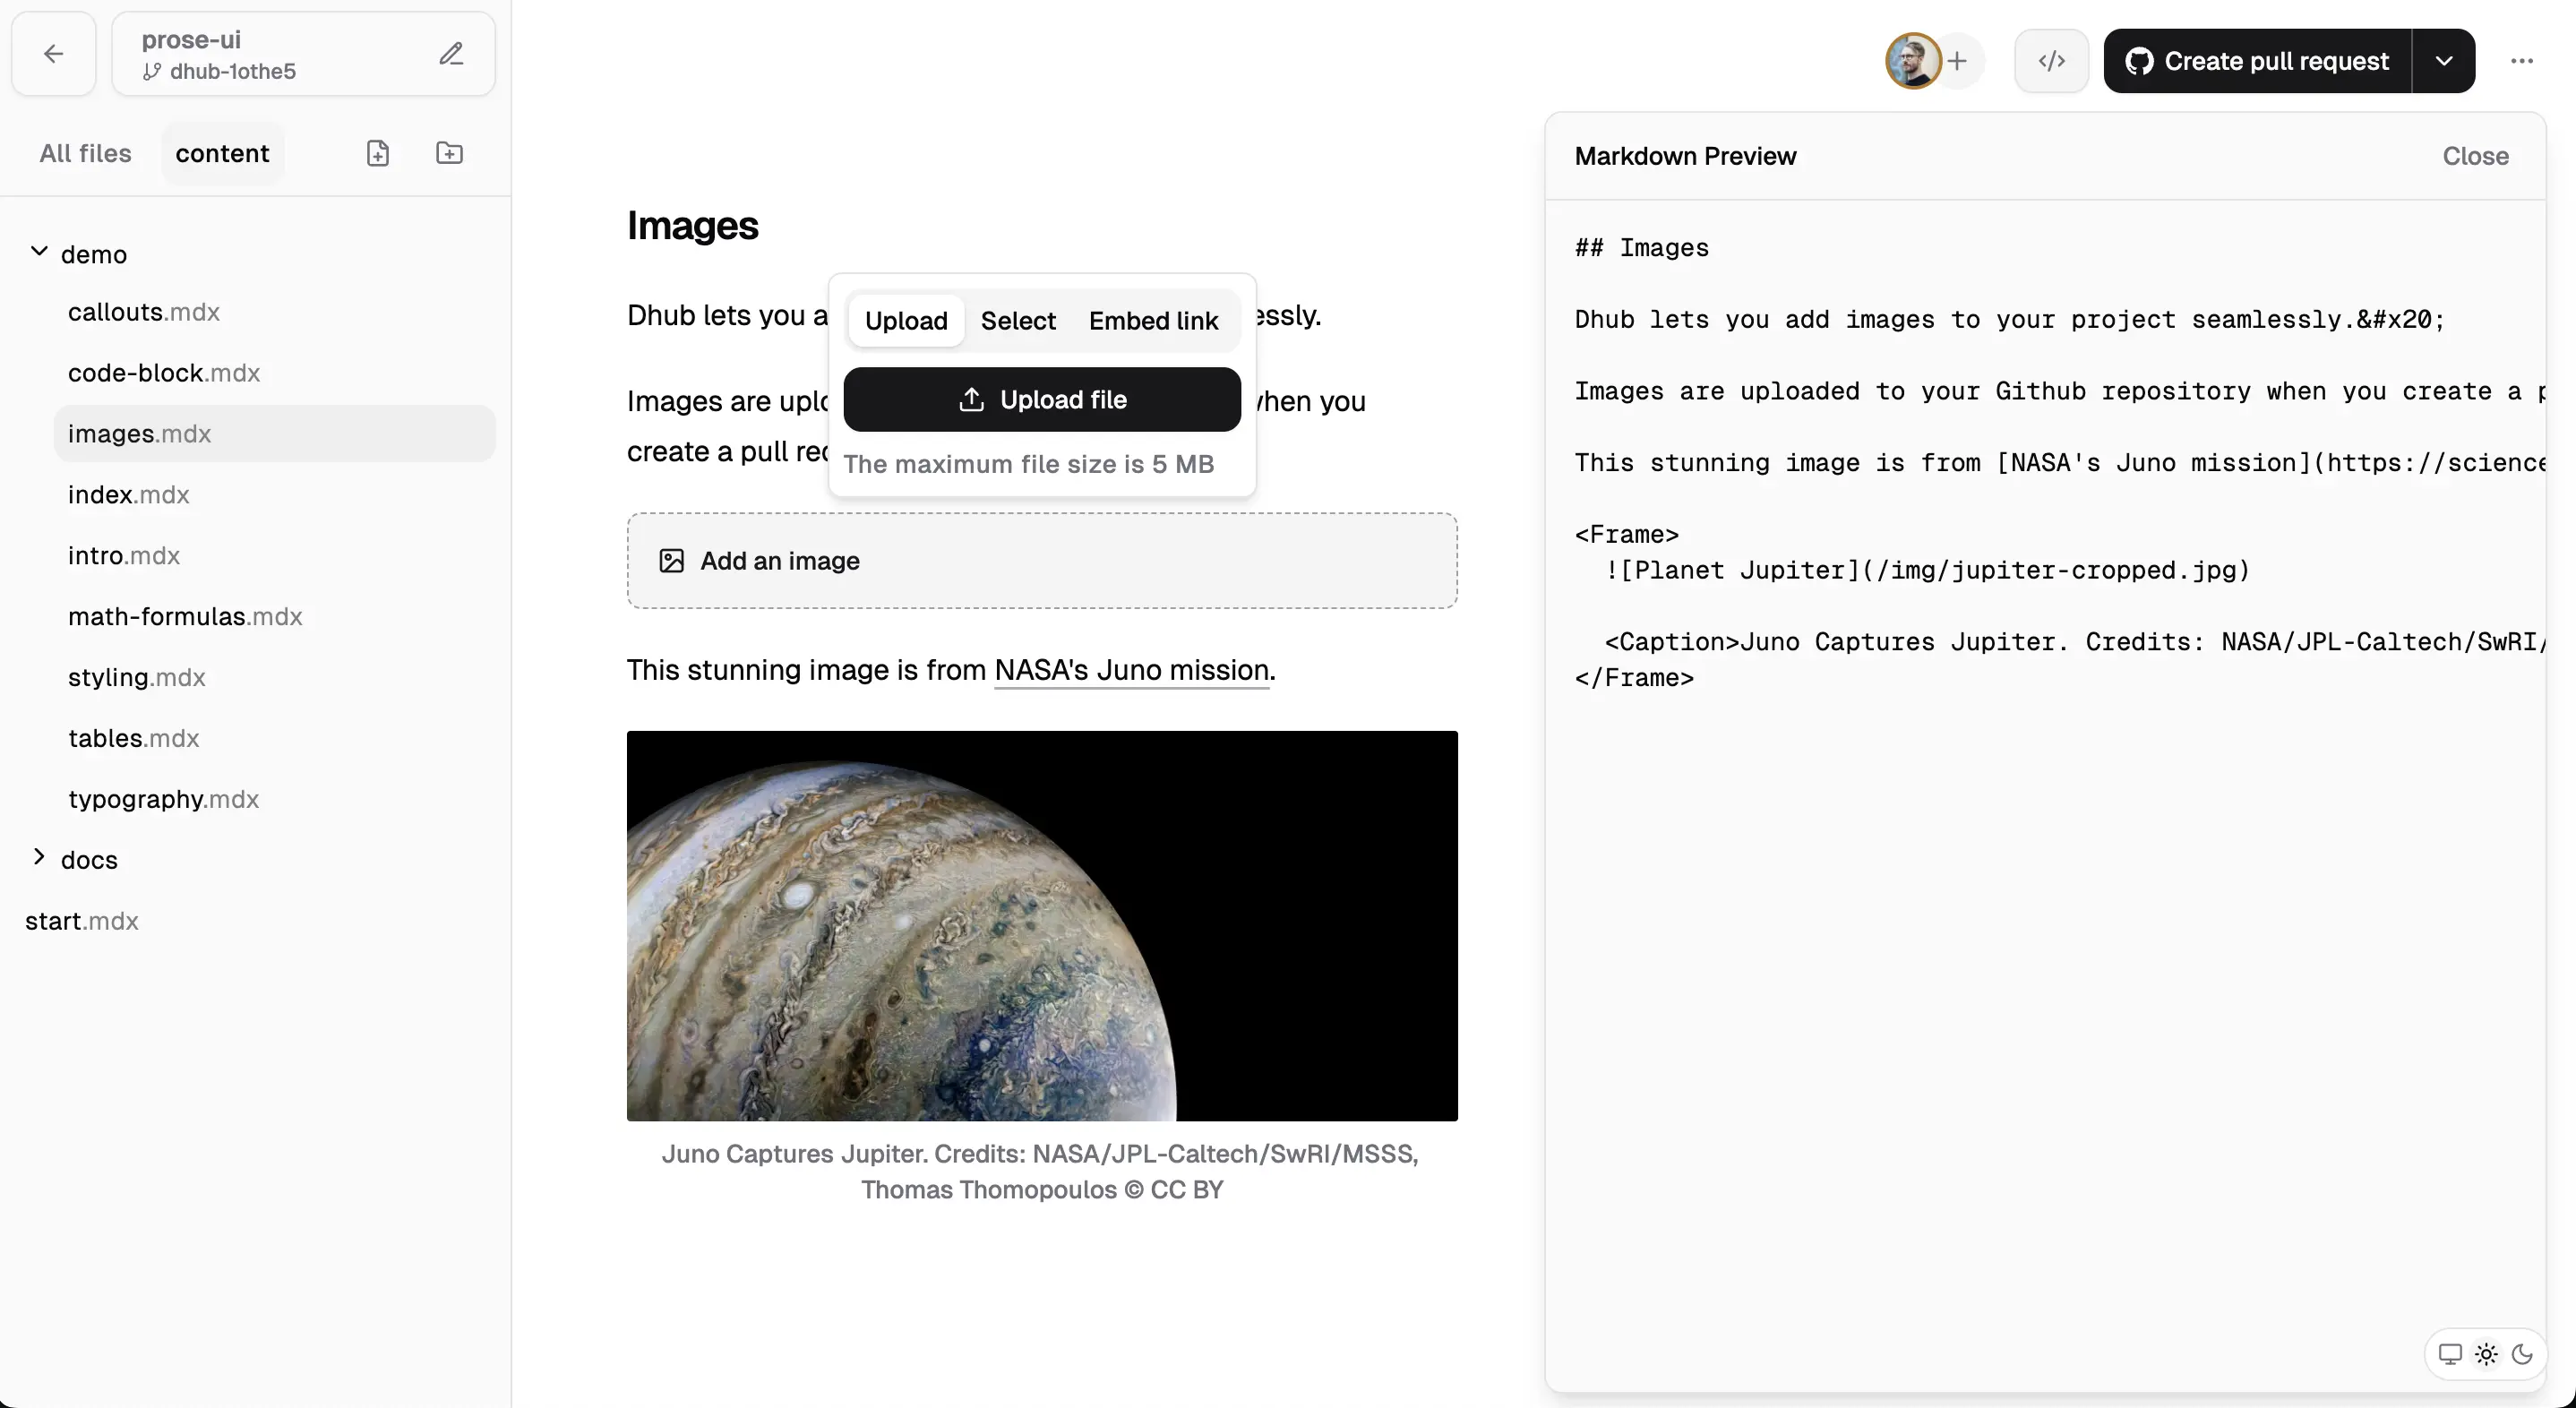Switch to the Upload tab
The width and height of the screenshot is (2576, 1408).
coord(905,320)
